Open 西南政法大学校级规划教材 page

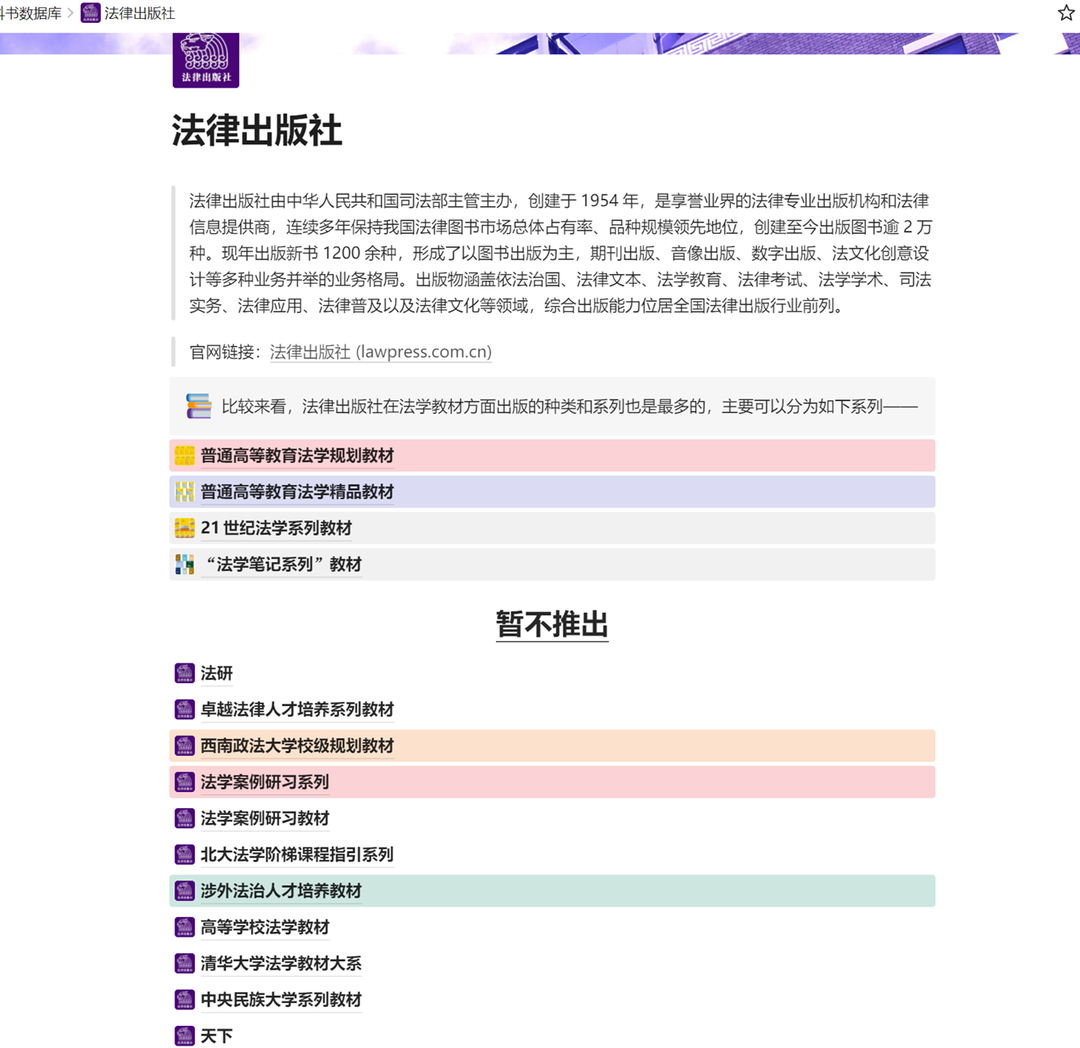(x=297, y=746)
